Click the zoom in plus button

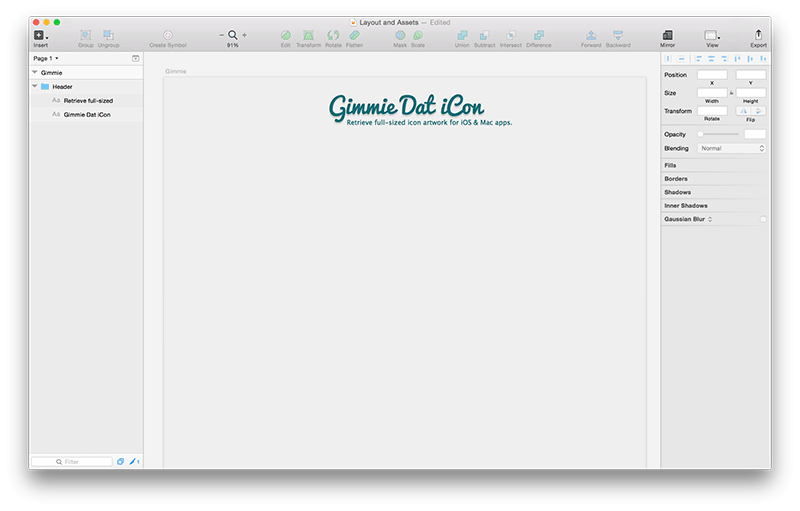click(244, 35)
